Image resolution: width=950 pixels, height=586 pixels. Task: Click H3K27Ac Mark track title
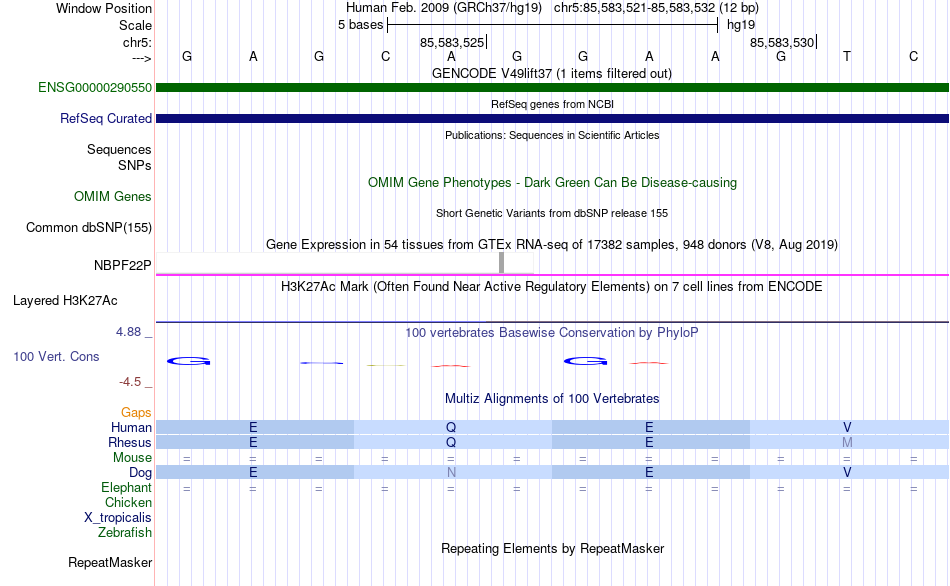pos(552,286)
